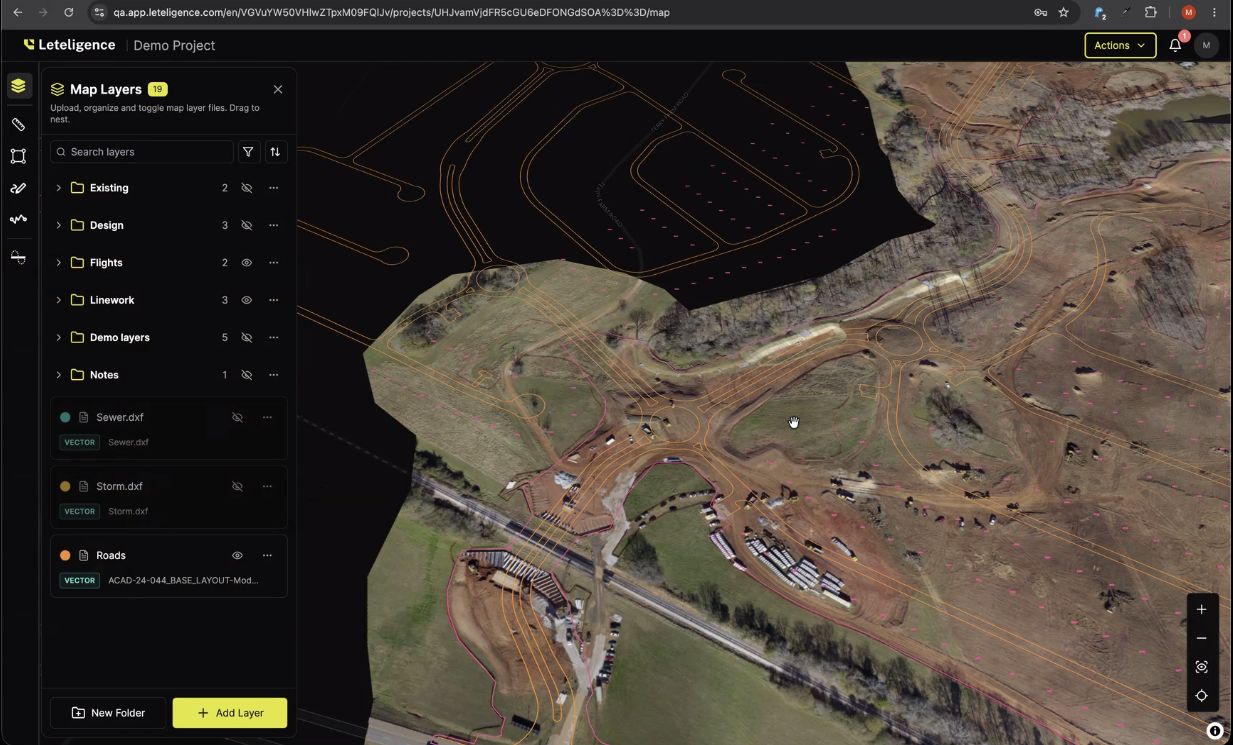Image resolution: width=1233 pixels, height=745 pixels.
Task: Select the Sewer.dxf layer name
Action: [x=120, y=417]
